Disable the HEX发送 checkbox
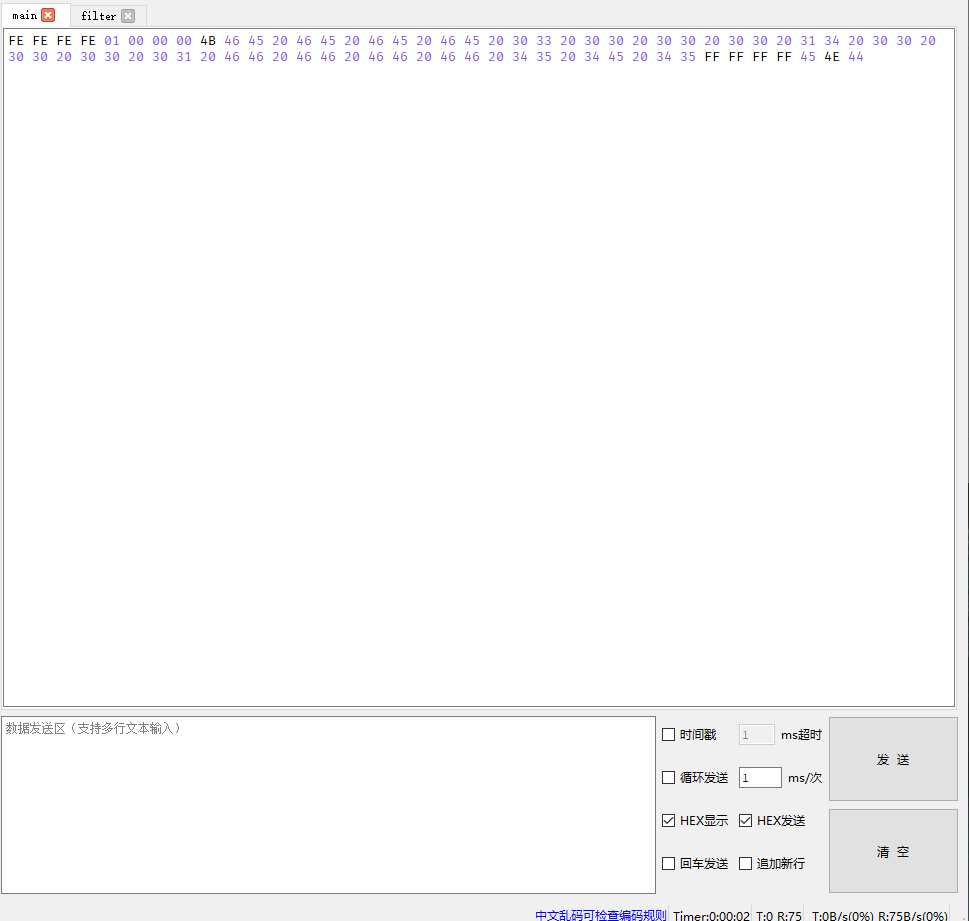969x921 pixels. 745,820
